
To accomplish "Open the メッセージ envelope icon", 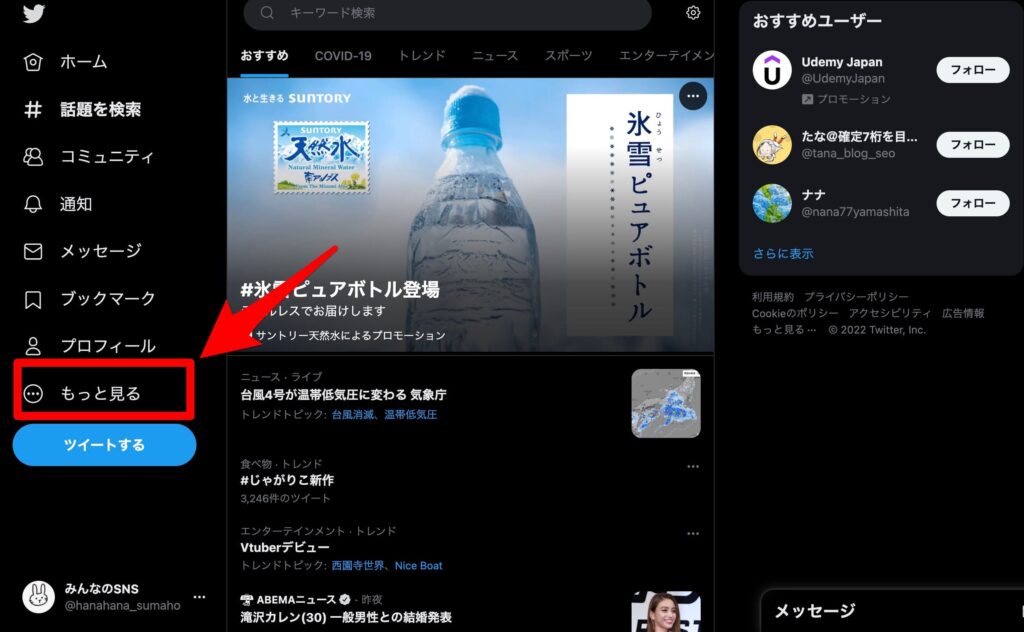I will (x=33, y=251).
